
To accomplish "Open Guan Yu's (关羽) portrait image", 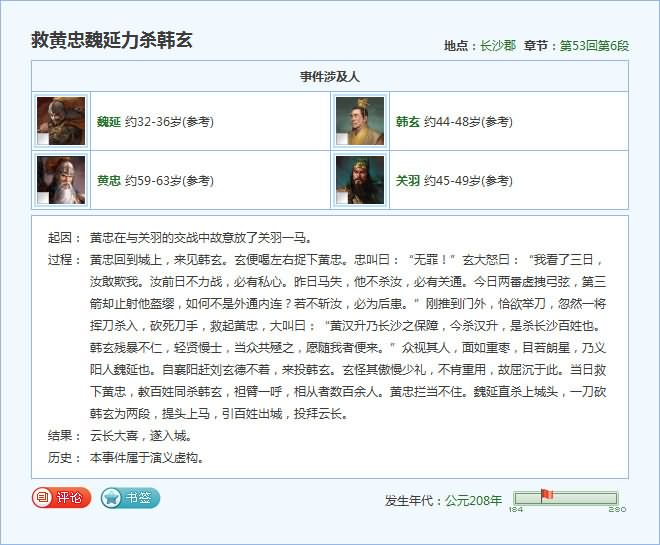I will [359, 180].
